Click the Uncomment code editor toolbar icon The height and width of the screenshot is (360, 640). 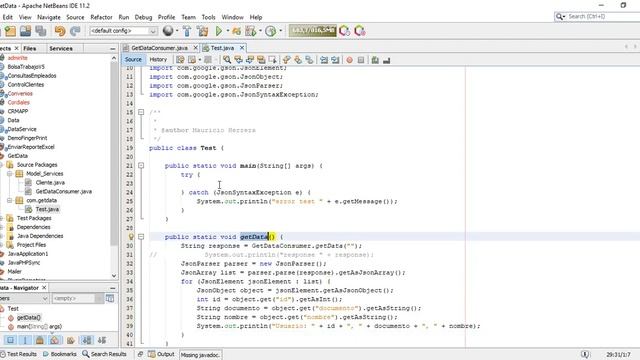387,60
